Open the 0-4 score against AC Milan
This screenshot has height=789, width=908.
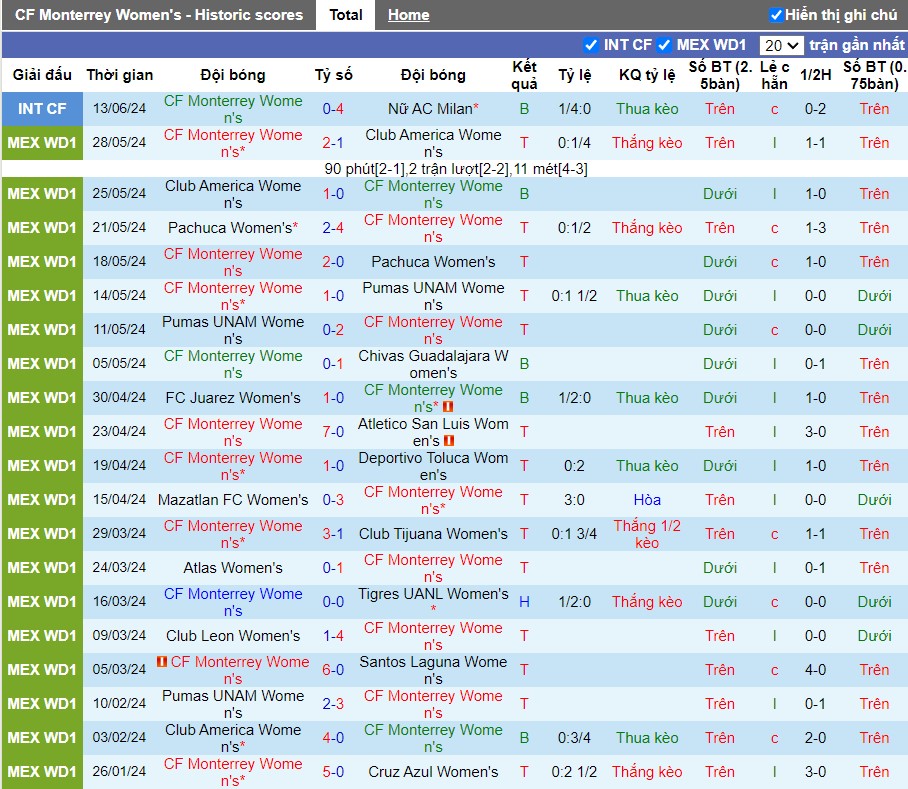(333, 109)
